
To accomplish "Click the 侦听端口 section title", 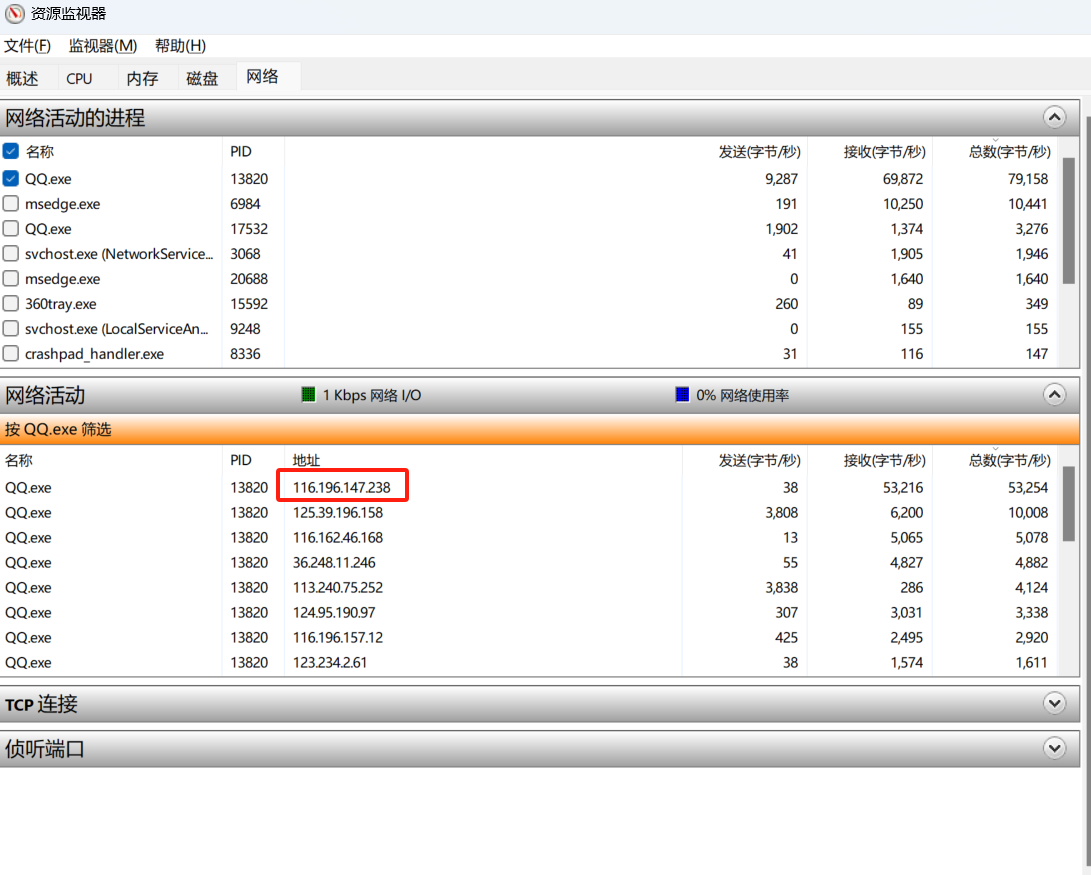I will coord(45,749).
